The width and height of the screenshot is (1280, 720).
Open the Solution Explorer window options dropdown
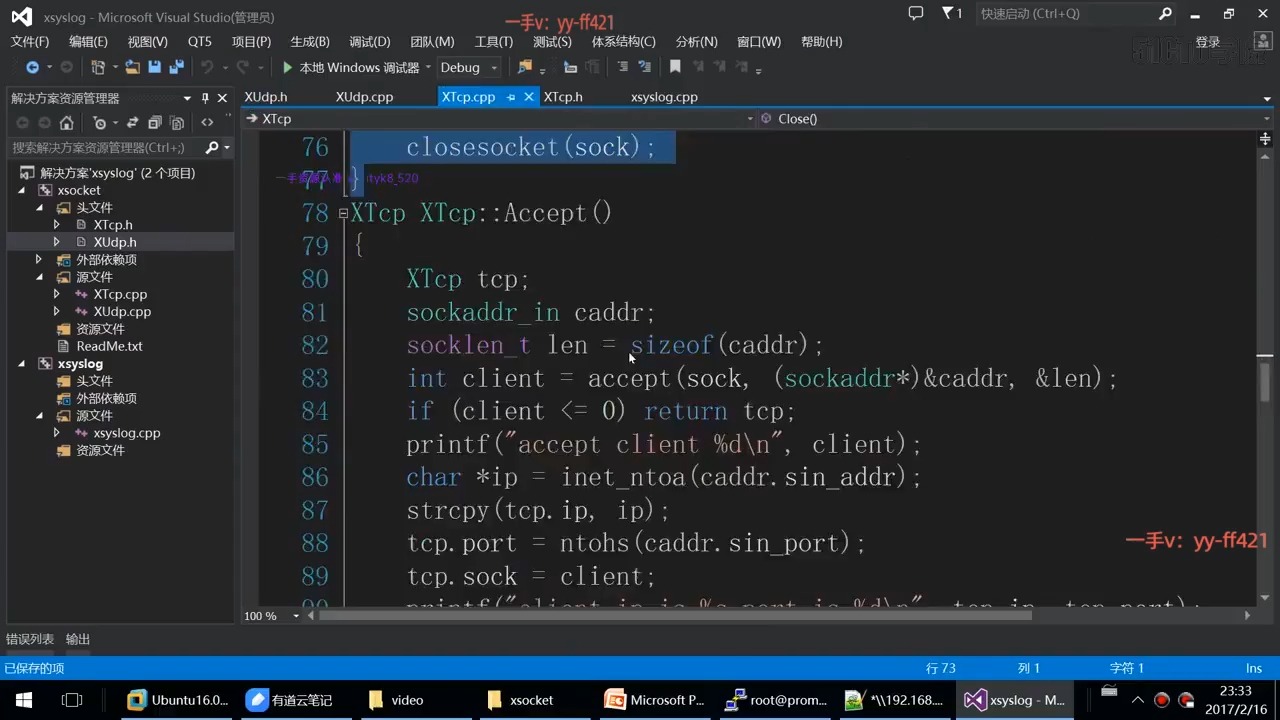point(187,98)
